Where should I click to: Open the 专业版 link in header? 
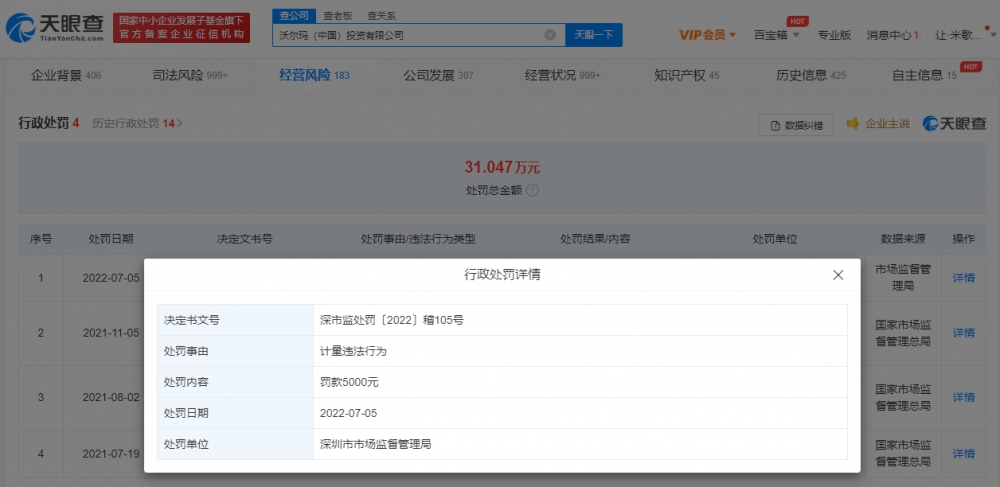(834, 35)
